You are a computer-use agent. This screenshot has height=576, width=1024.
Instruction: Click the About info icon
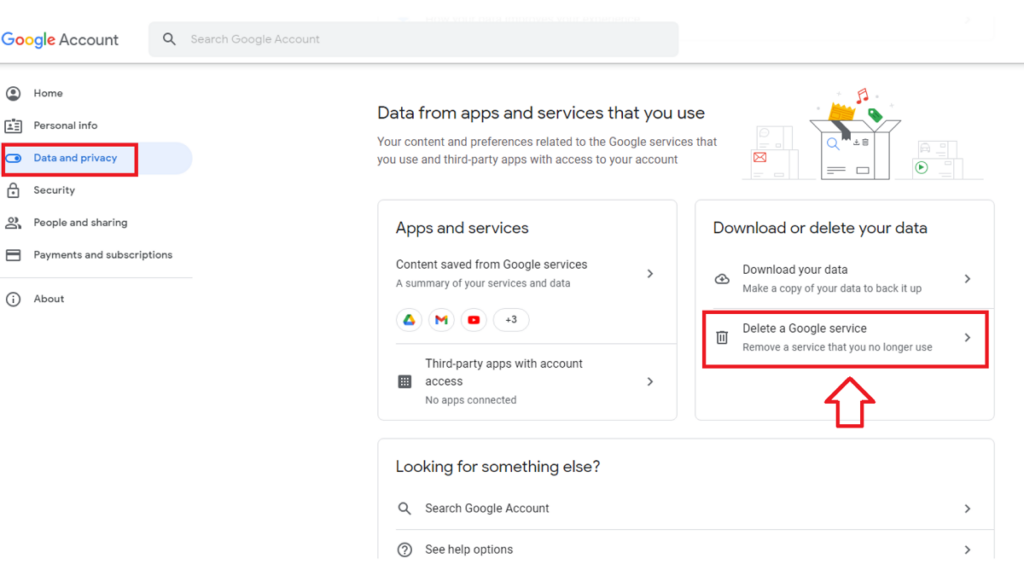[13, 299]
